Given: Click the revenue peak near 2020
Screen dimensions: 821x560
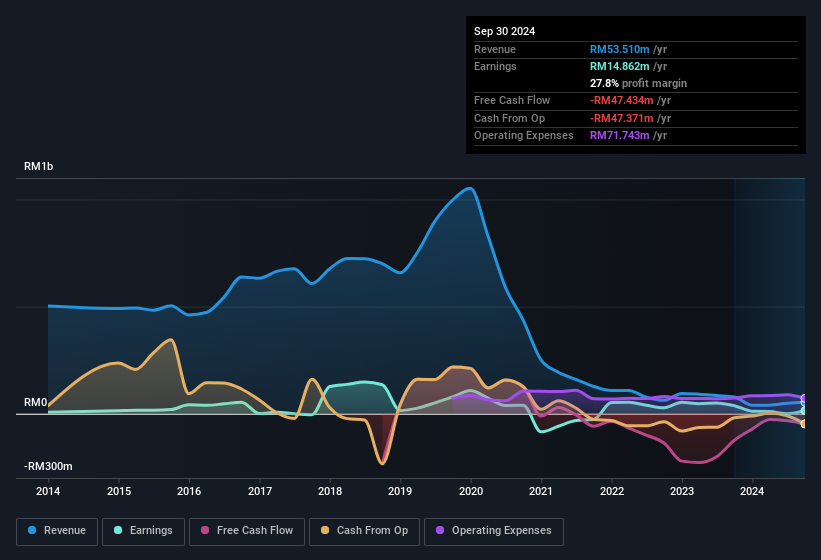Looking at the screenshot, I should (x=470, y=188).
